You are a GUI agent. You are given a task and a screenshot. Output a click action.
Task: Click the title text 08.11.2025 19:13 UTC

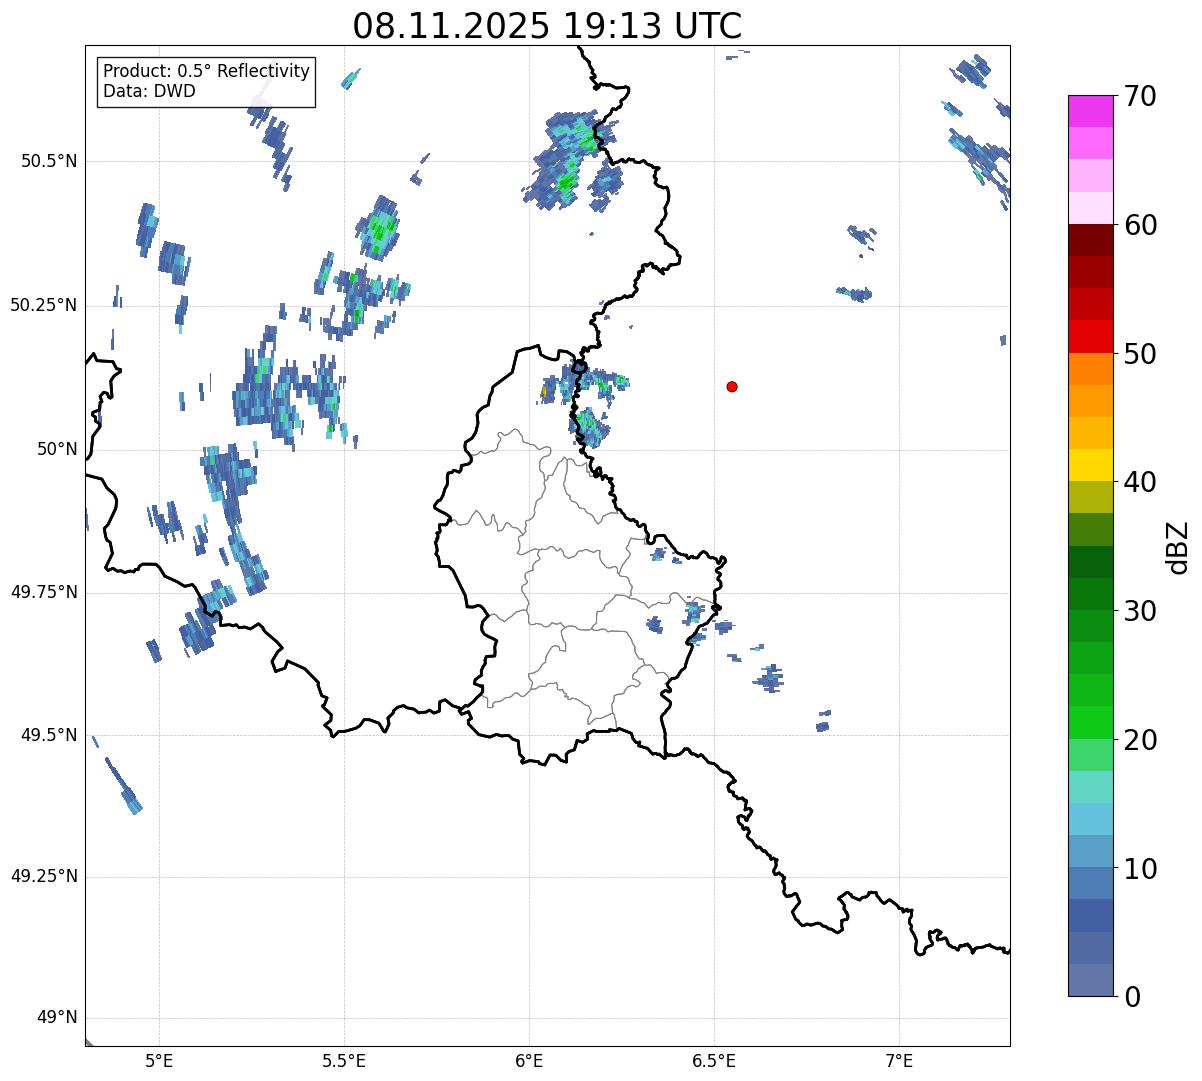547,26
